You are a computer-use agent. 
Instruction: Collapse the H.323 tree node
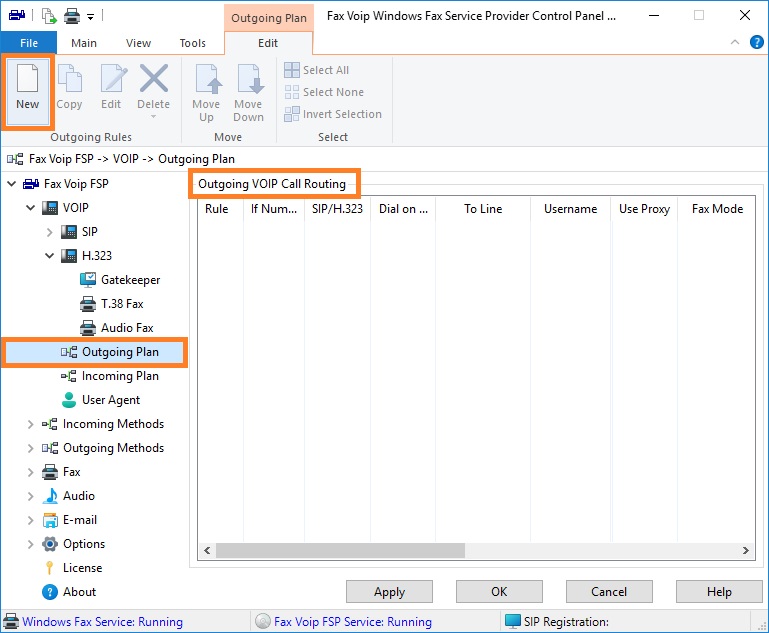[50, 256]
